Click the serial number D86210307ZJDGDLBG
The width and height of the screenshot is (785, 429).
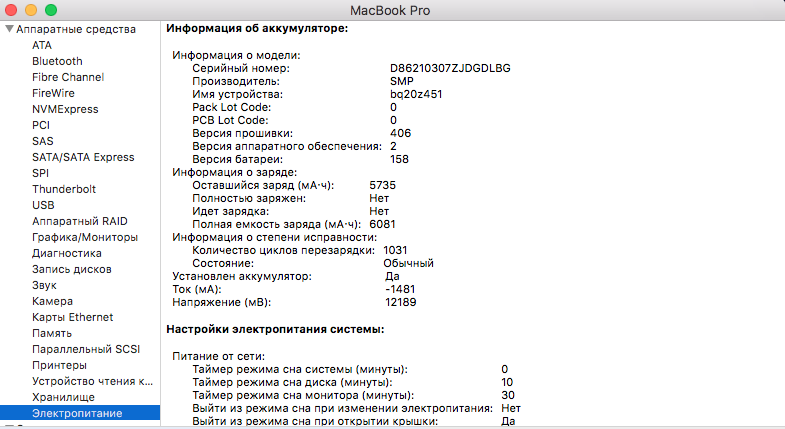pyautogui.click(x=450, y=68)
